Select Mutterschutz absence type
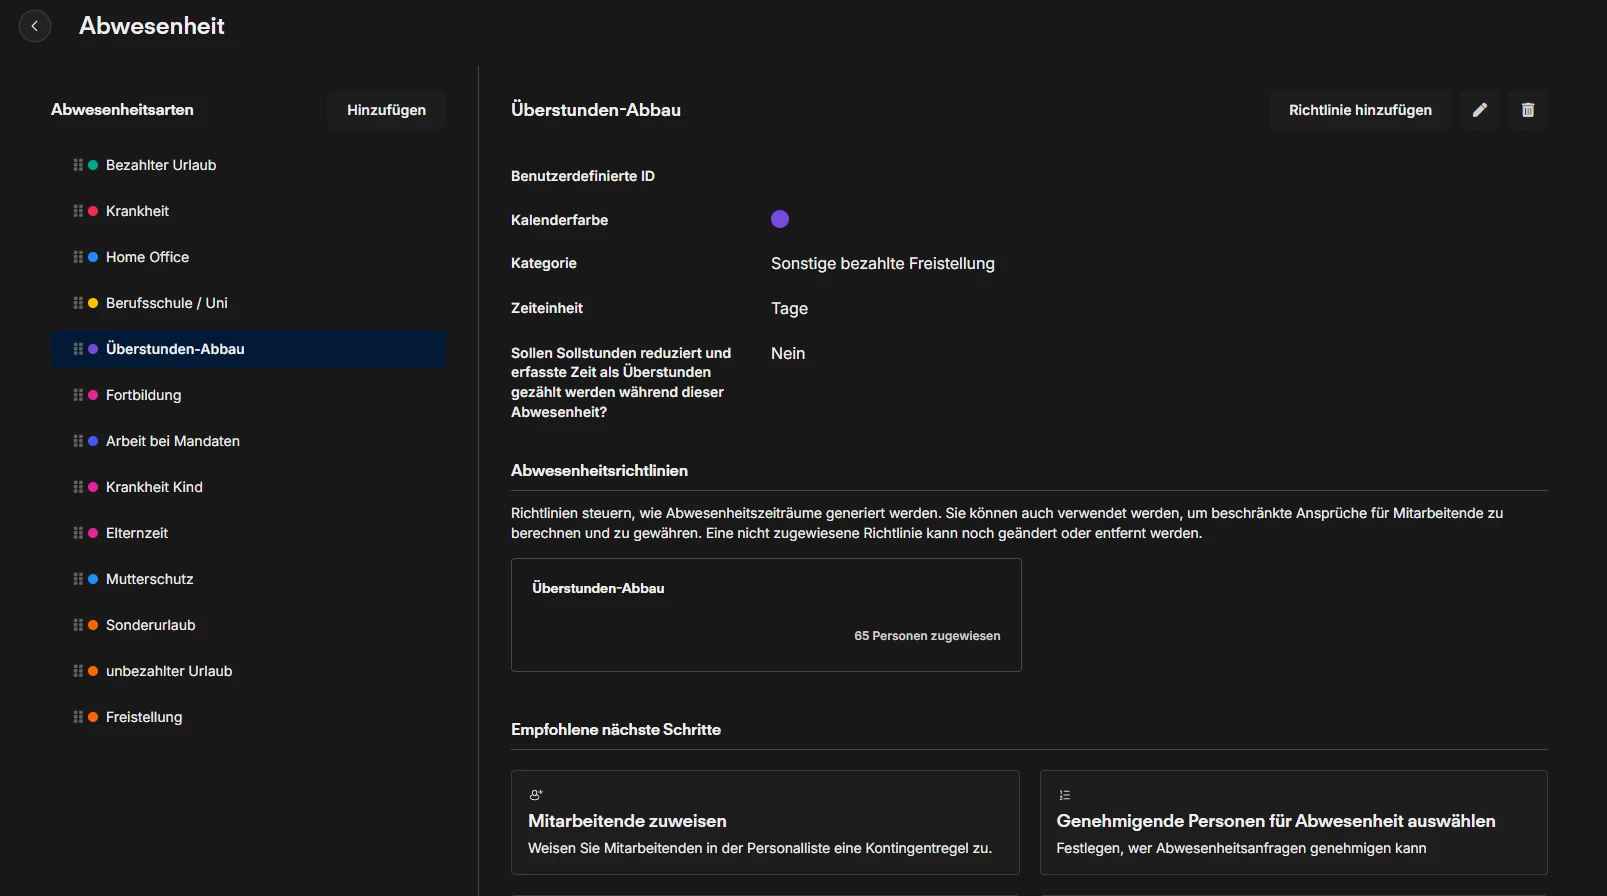The image size is (1607, 896). point(248,579)
